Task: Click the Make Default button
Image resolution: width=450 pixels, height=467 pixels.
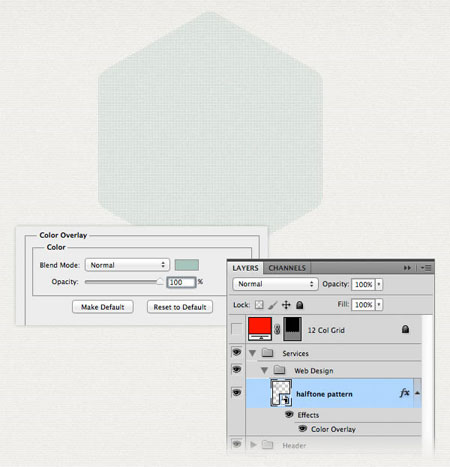Action: (103, 307)
